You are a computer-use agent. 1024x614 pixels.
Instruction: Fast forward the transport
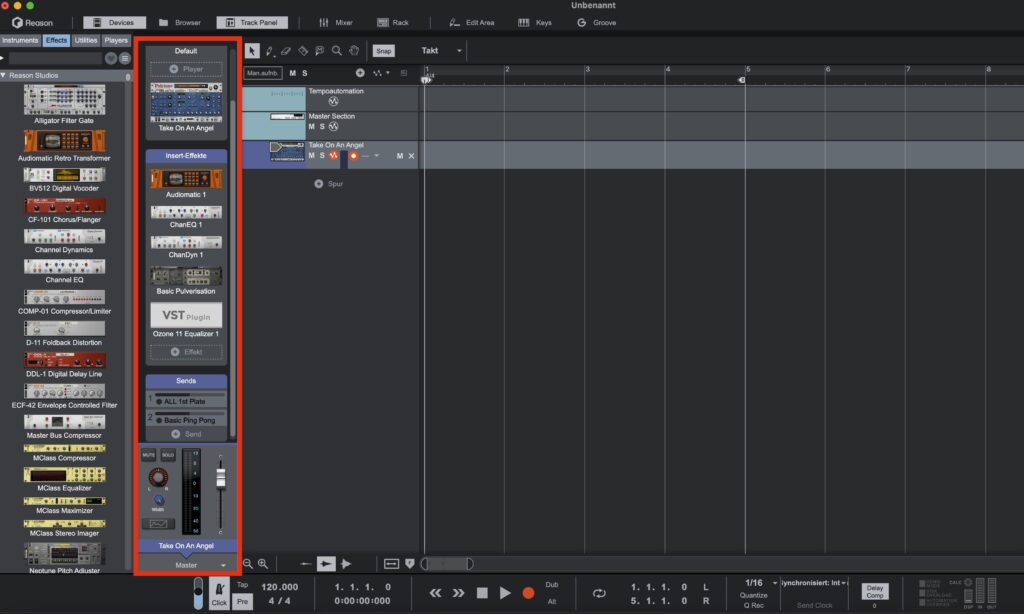(x=458, y=592)
